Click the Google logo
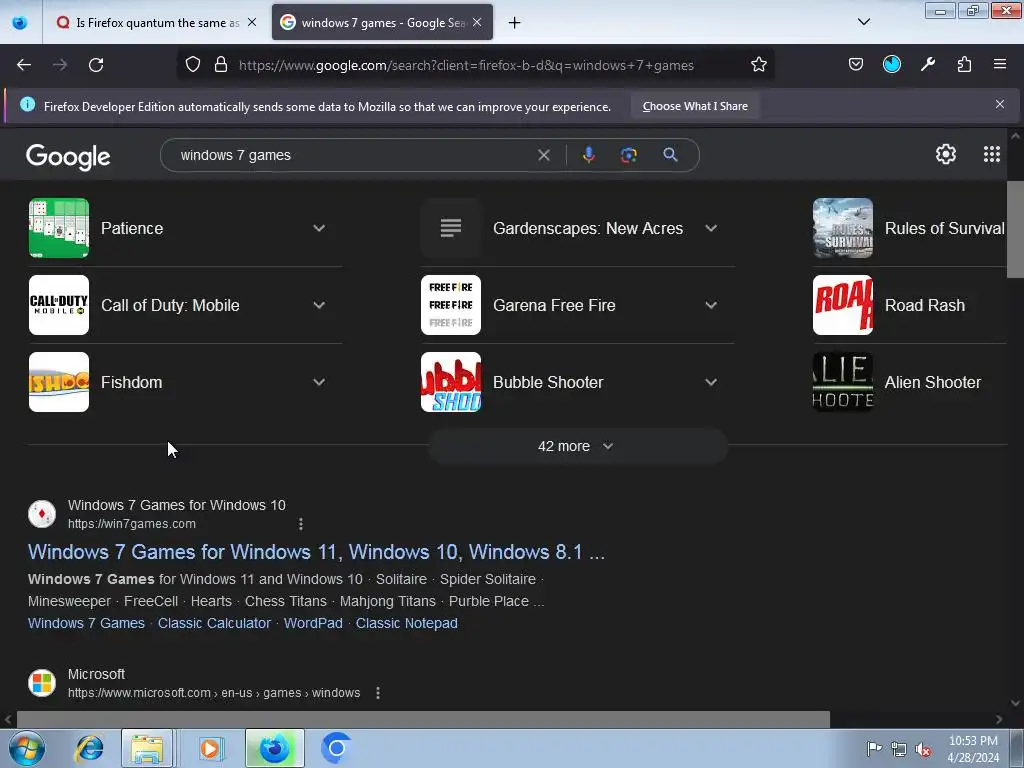 68,157
